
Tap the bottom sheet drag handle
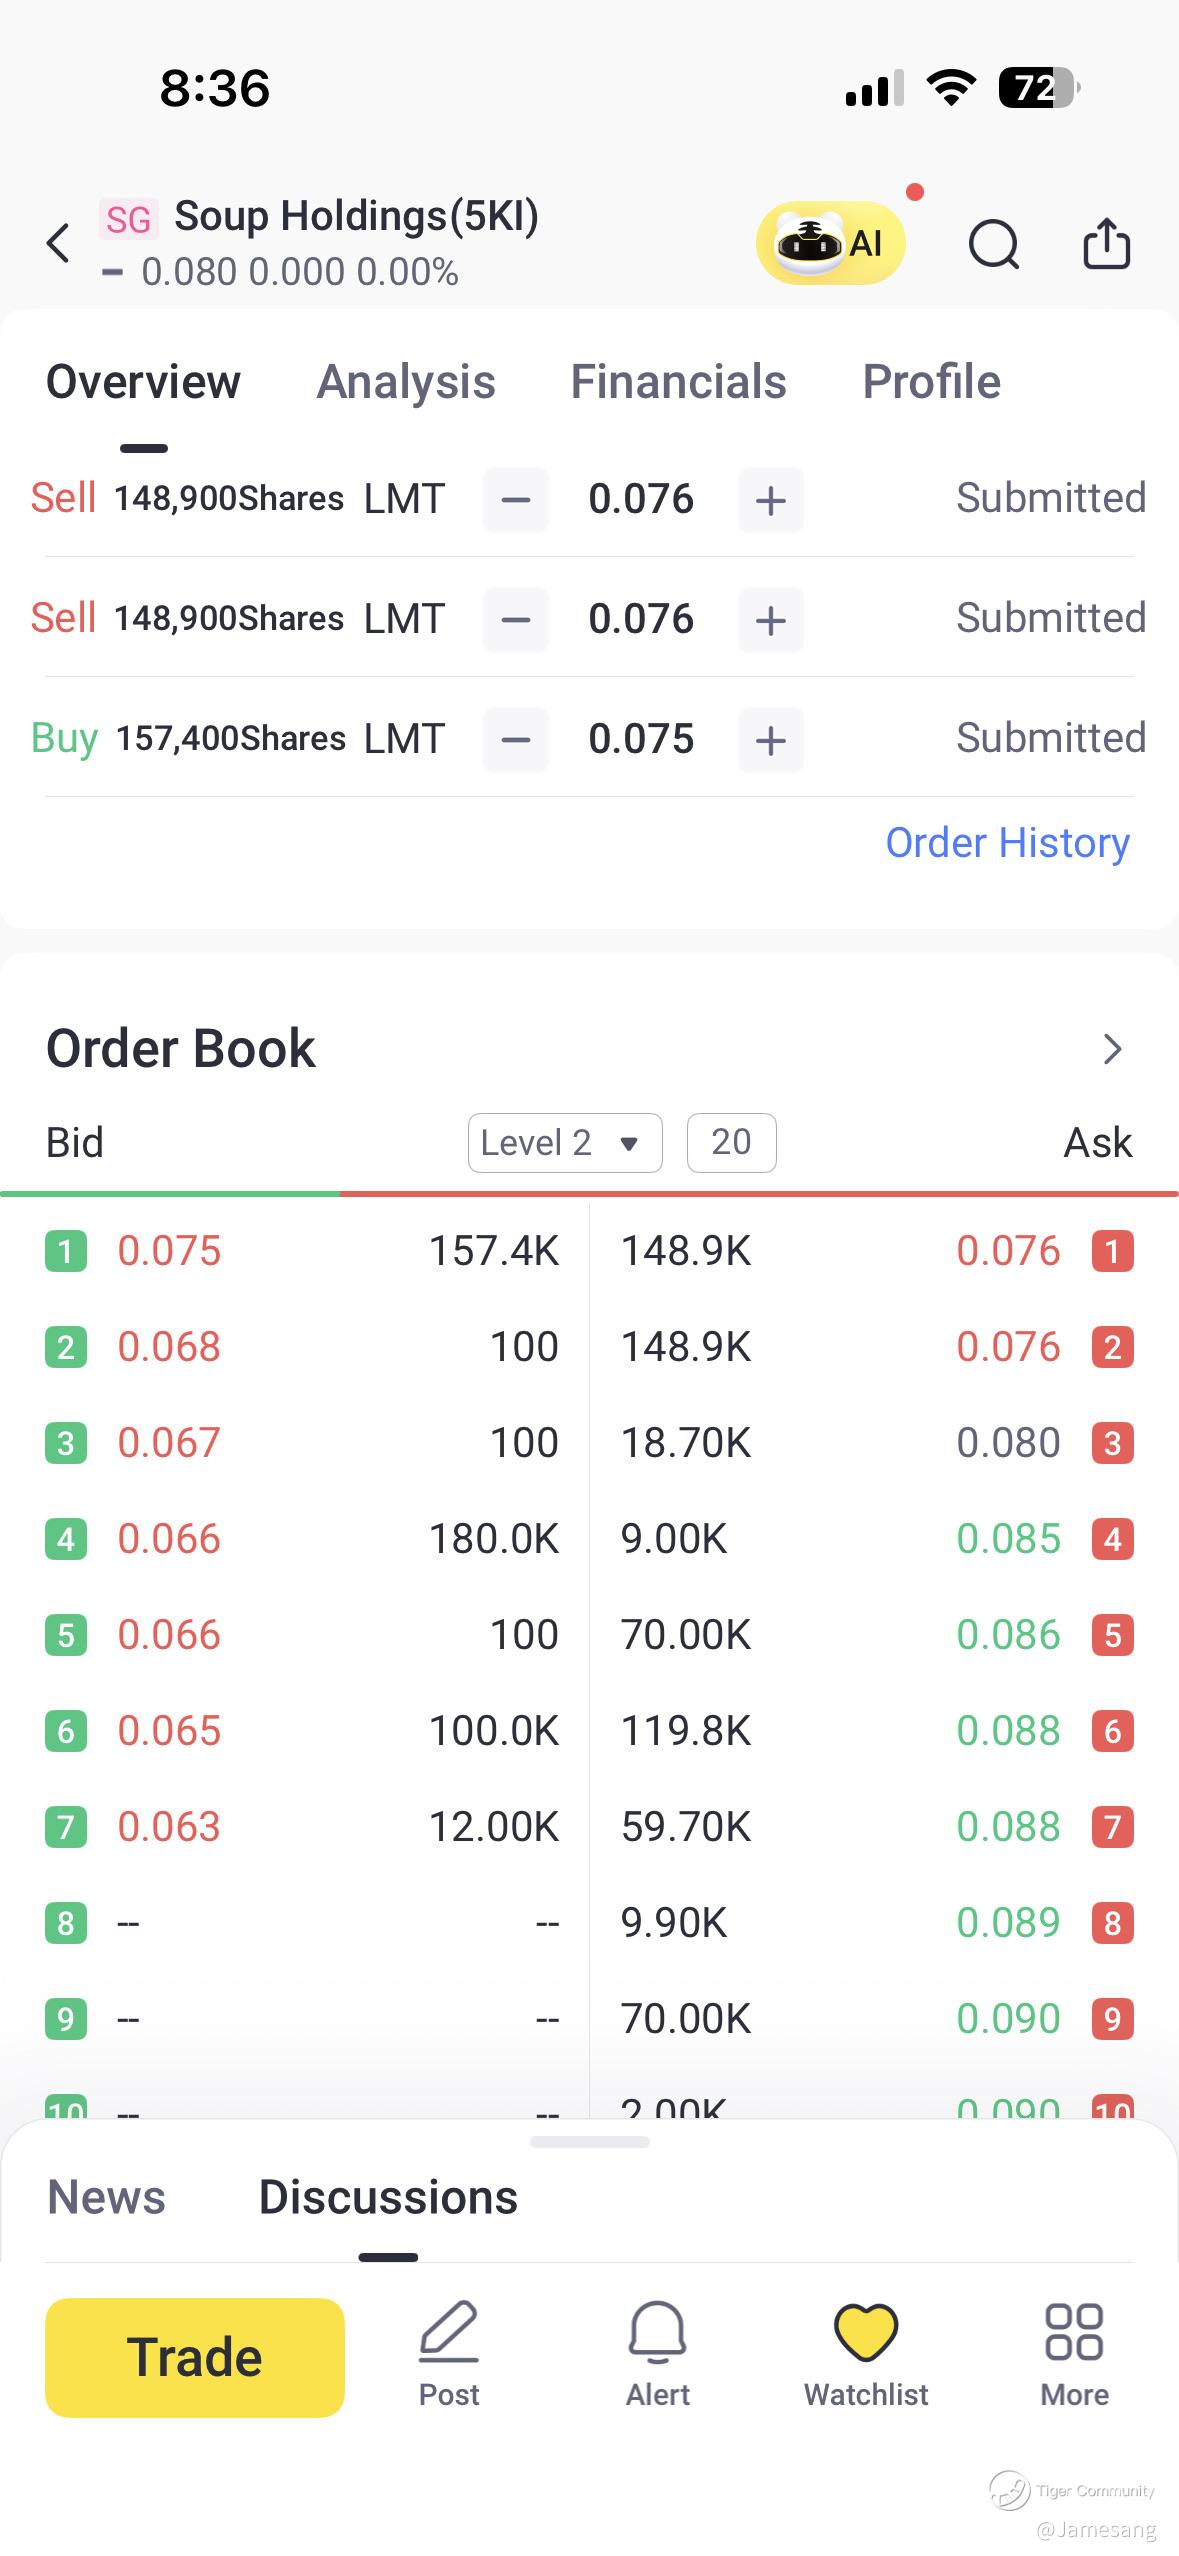[590, 2142]
